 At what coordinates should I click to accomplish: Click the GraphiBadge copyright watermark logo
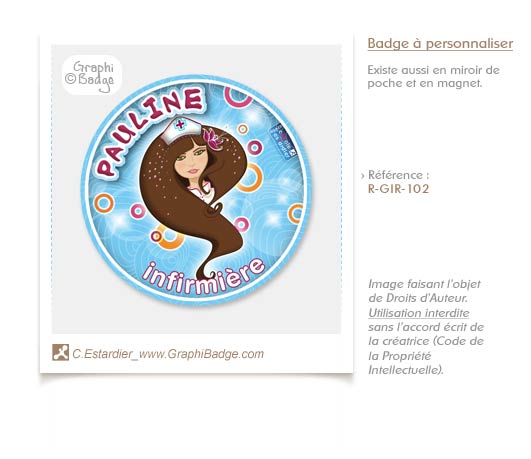coord(91,75)
